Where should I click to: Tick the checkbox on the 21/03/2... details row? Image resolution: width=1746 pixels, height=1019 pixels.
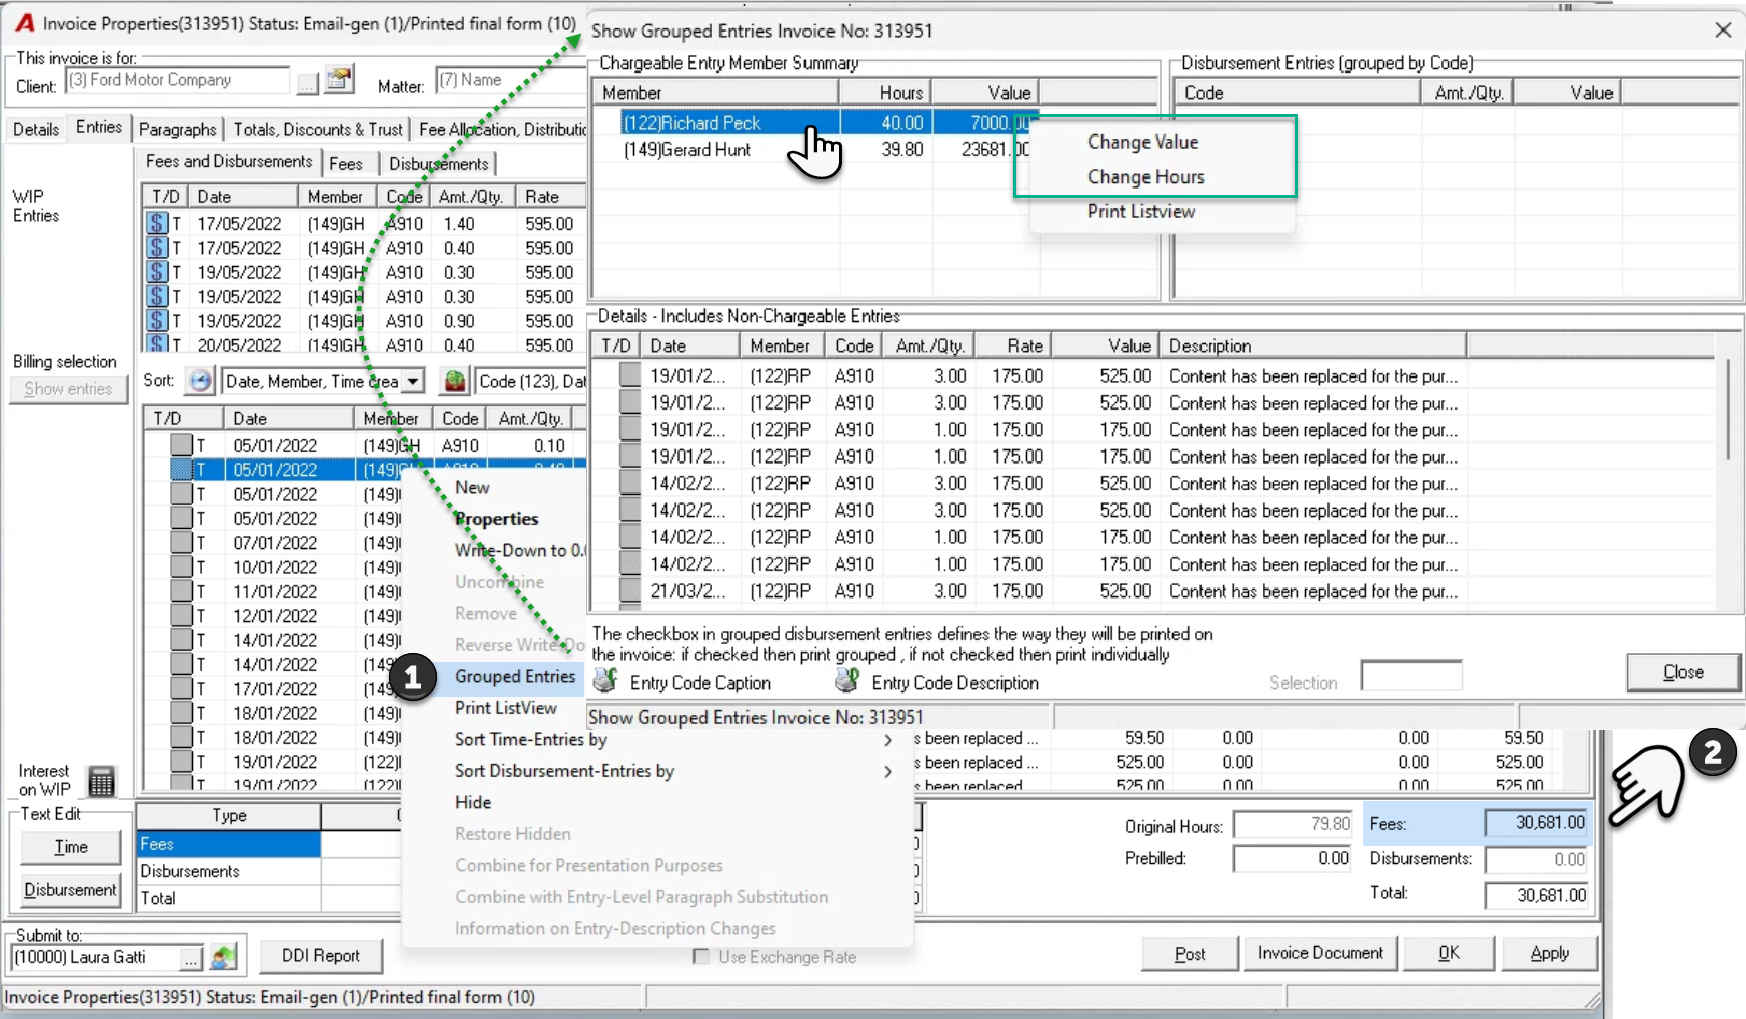(x=630, y=591)
